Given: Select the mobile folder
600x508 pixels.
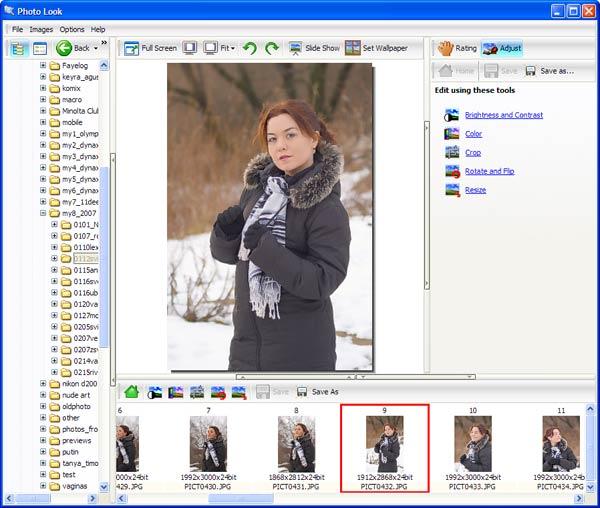Looking at the screenshot, I should tap(72, 122).
